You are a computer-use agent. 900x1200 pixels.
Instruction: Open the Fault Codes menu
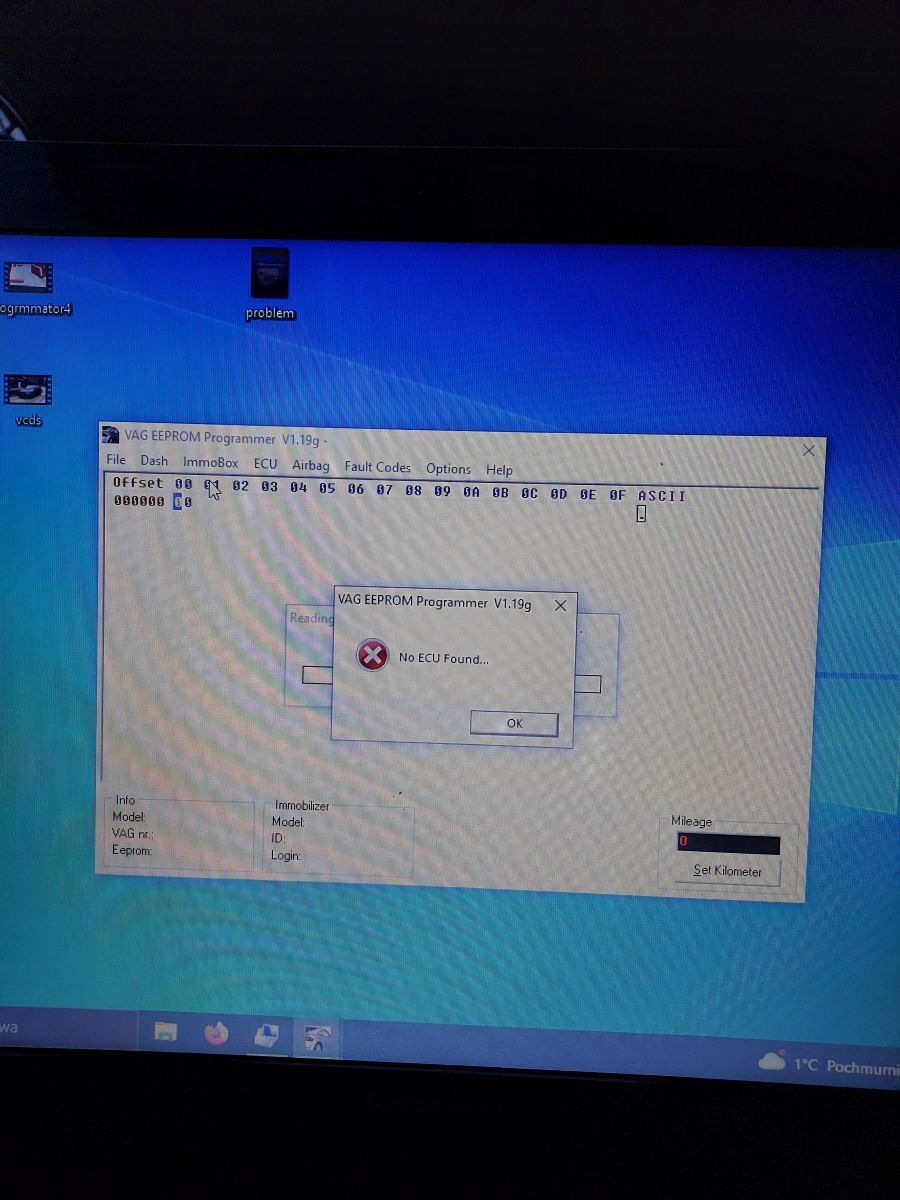pos(377,467)
